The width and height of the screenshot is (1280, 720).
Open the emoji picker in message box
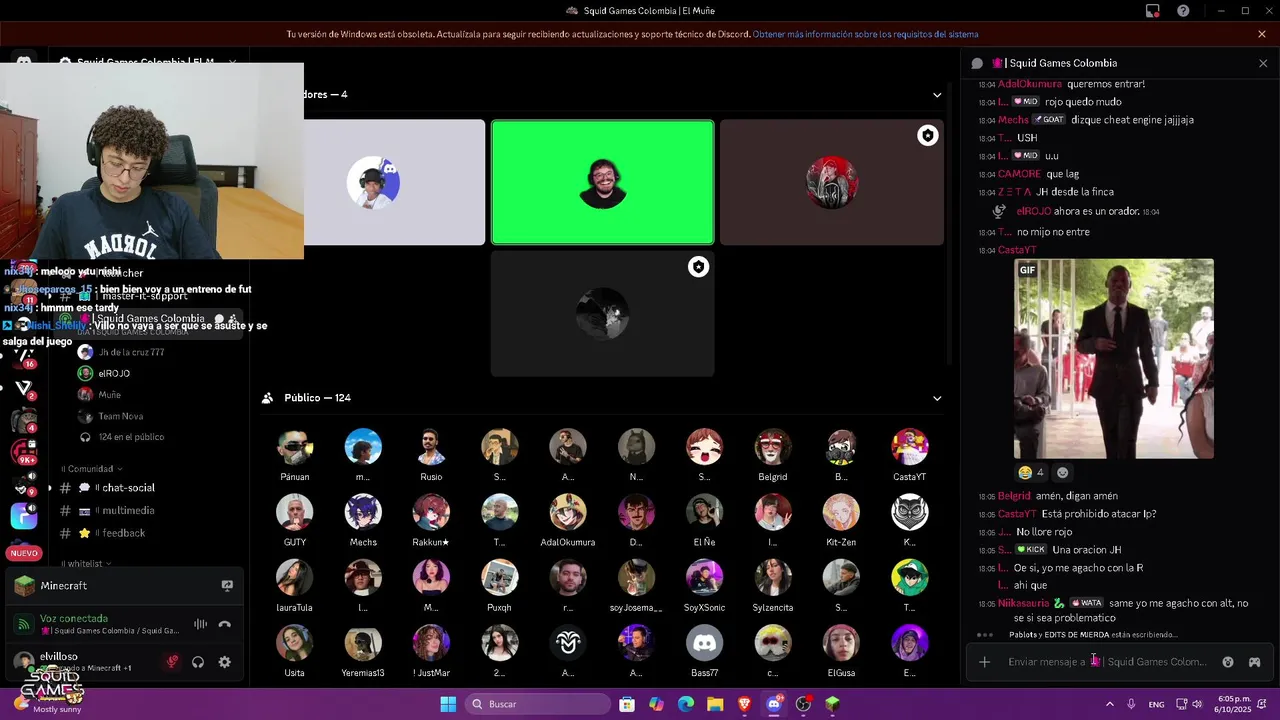1228,662
